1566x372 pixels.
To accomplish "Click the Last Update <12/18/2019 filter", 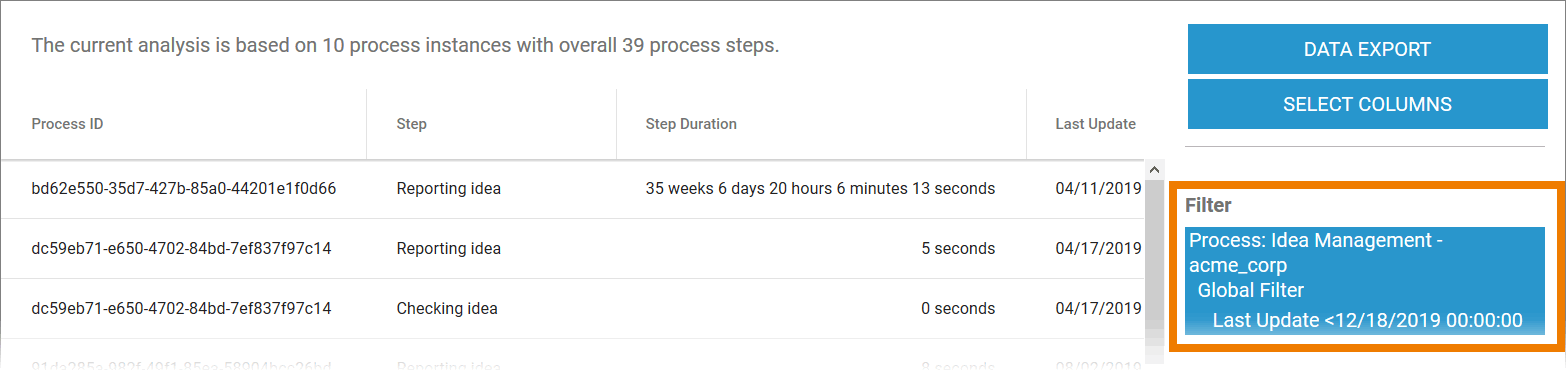I will 1367,320.
